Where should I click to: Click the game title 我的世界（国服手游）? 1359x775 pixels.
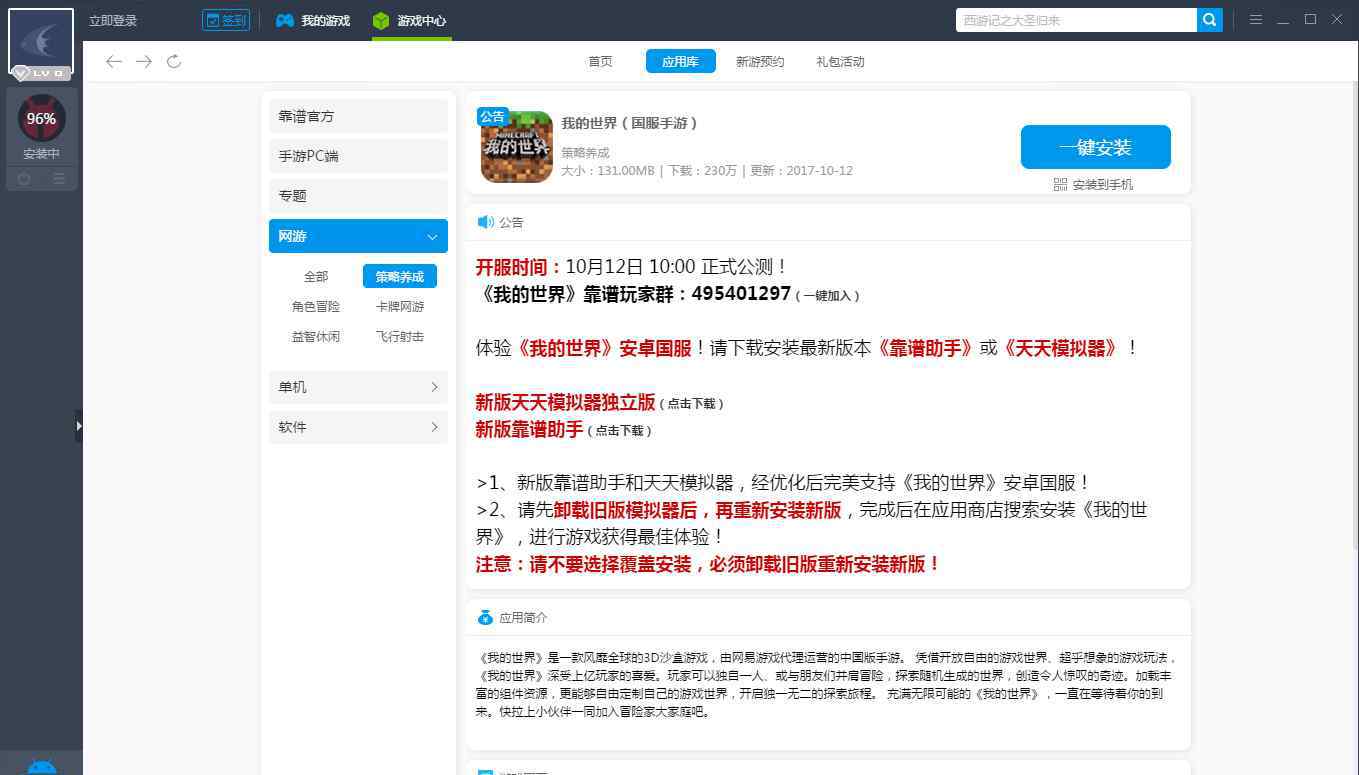point(630,123)
